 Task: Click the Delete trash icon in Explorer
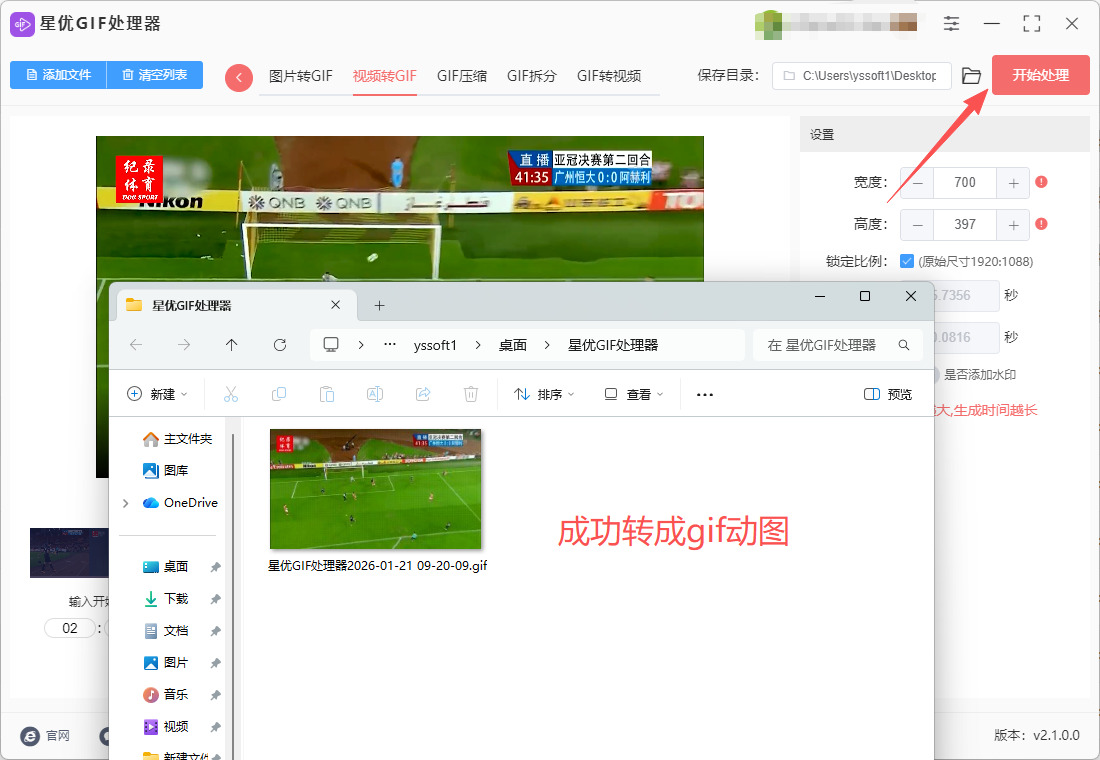[471, 394]
